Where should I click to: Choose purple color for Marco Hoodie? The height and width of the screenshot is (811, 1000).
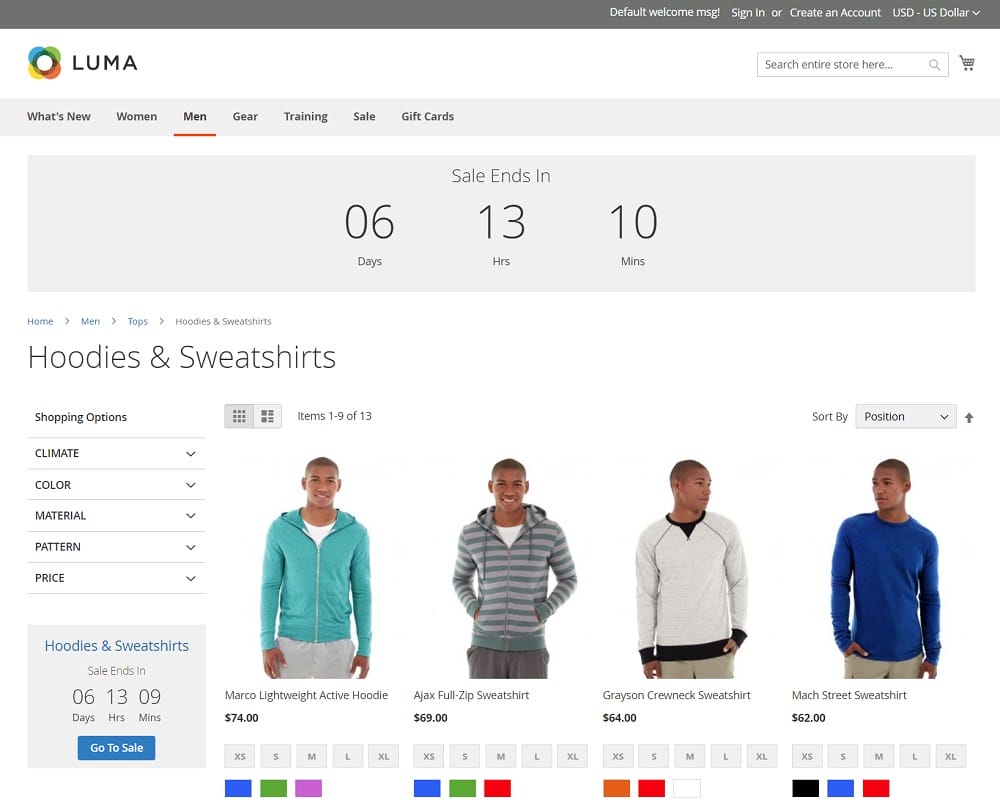(x=309, y=789)
